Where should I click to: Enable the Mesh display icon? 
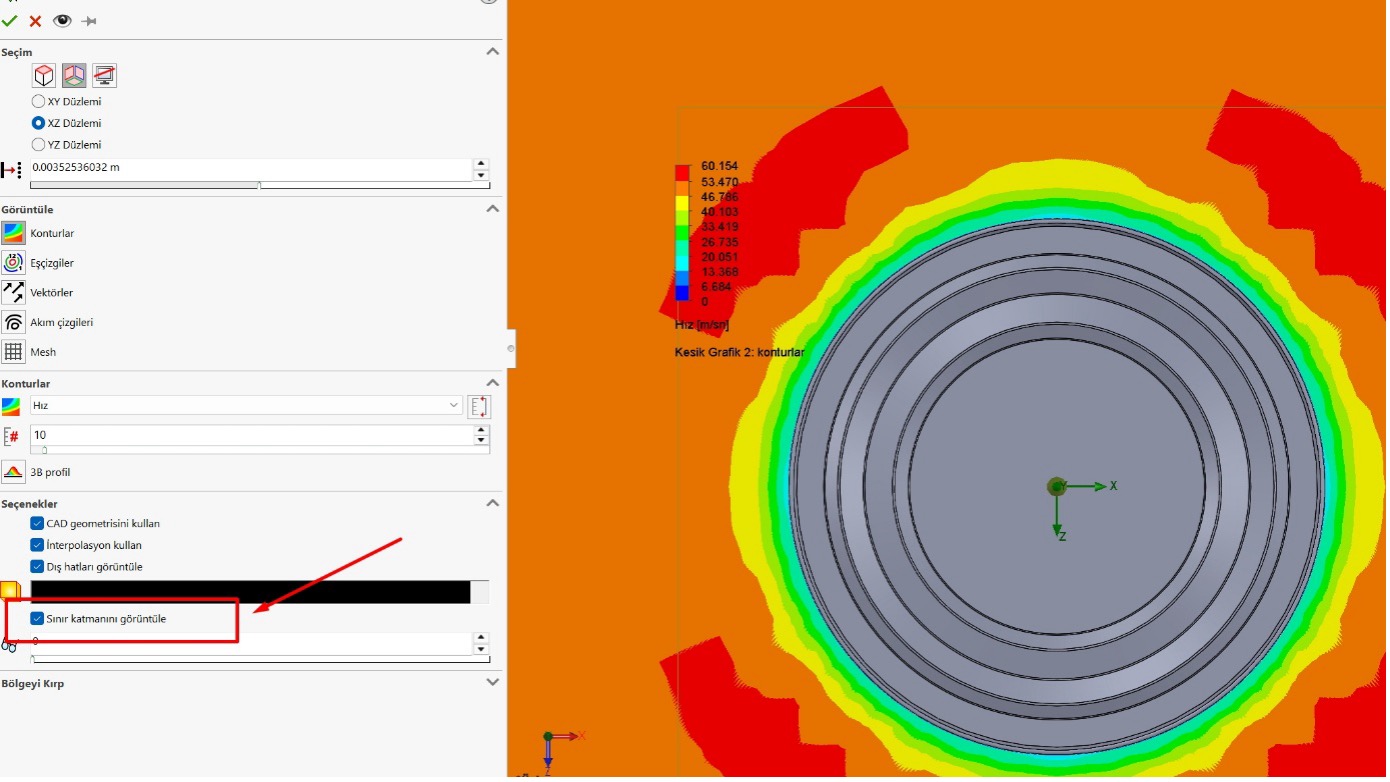(13, 351)
